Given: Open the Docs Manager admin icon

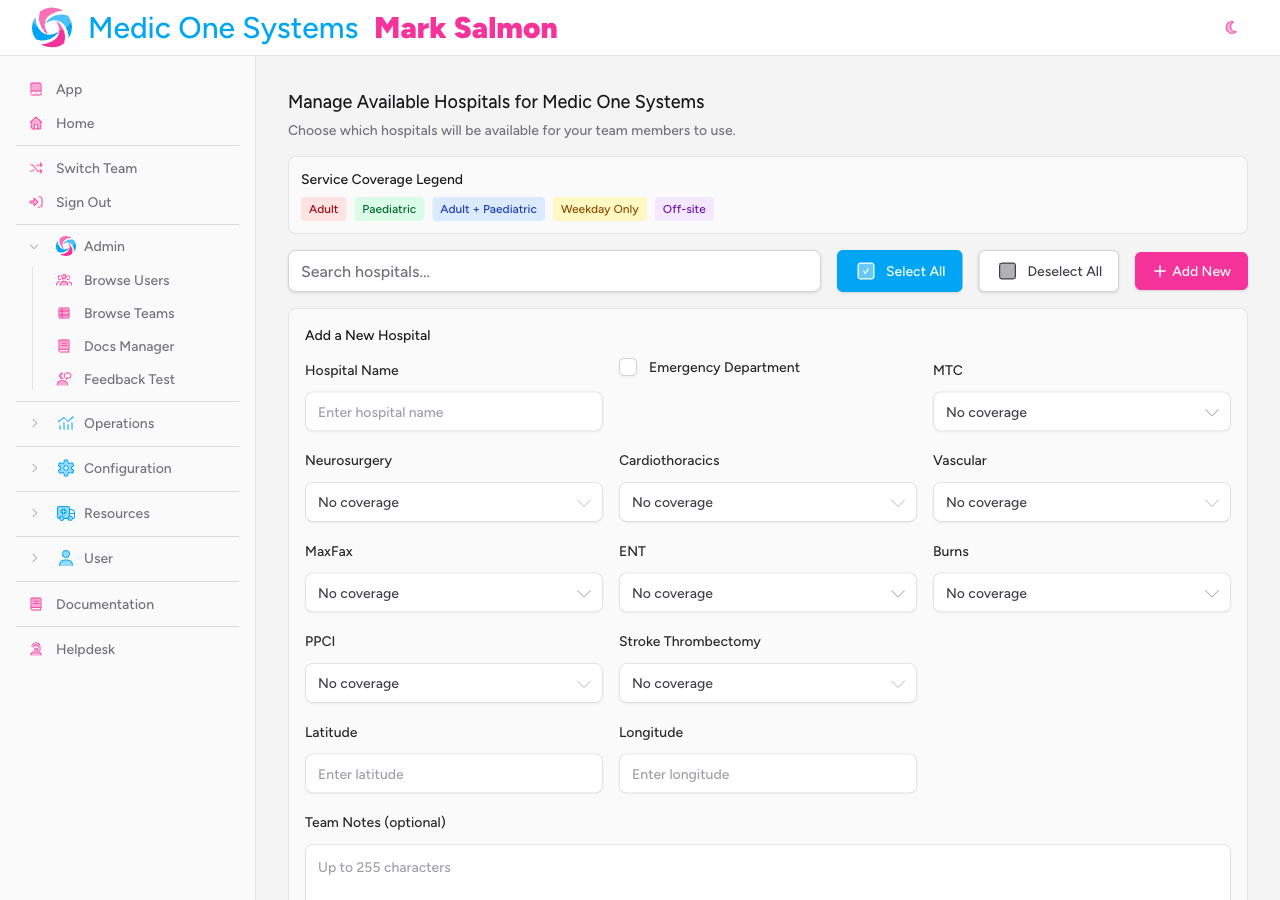Looking at the screenshot, I should tap(63, 346).
